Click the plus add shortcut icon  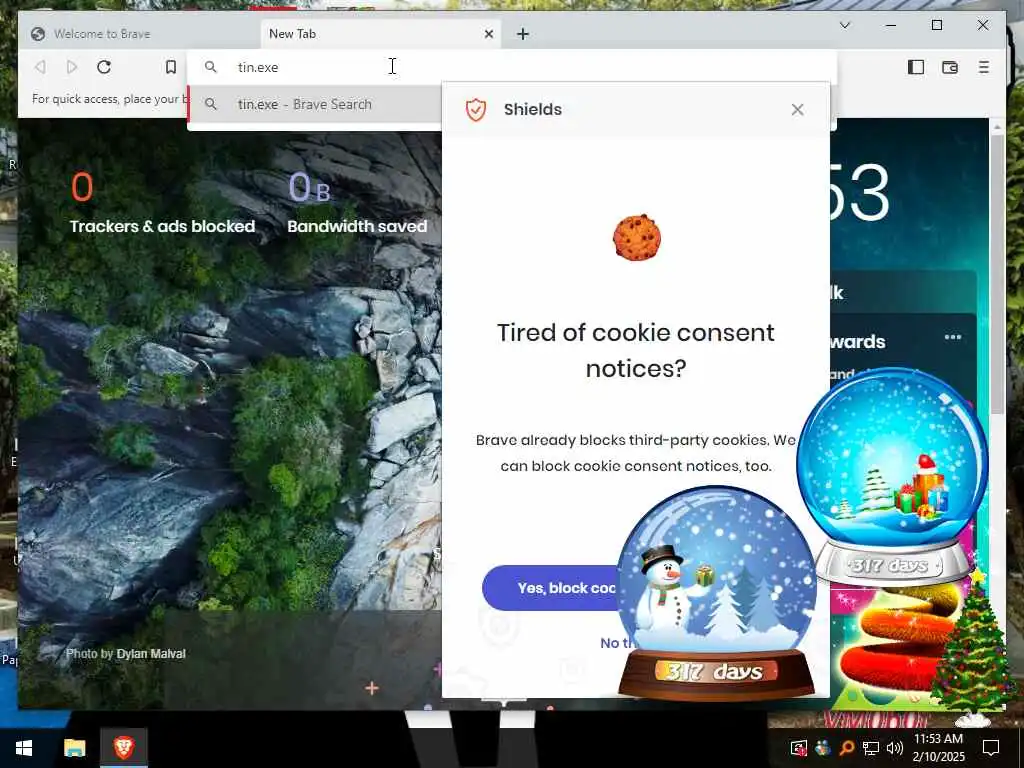(372, 688)
